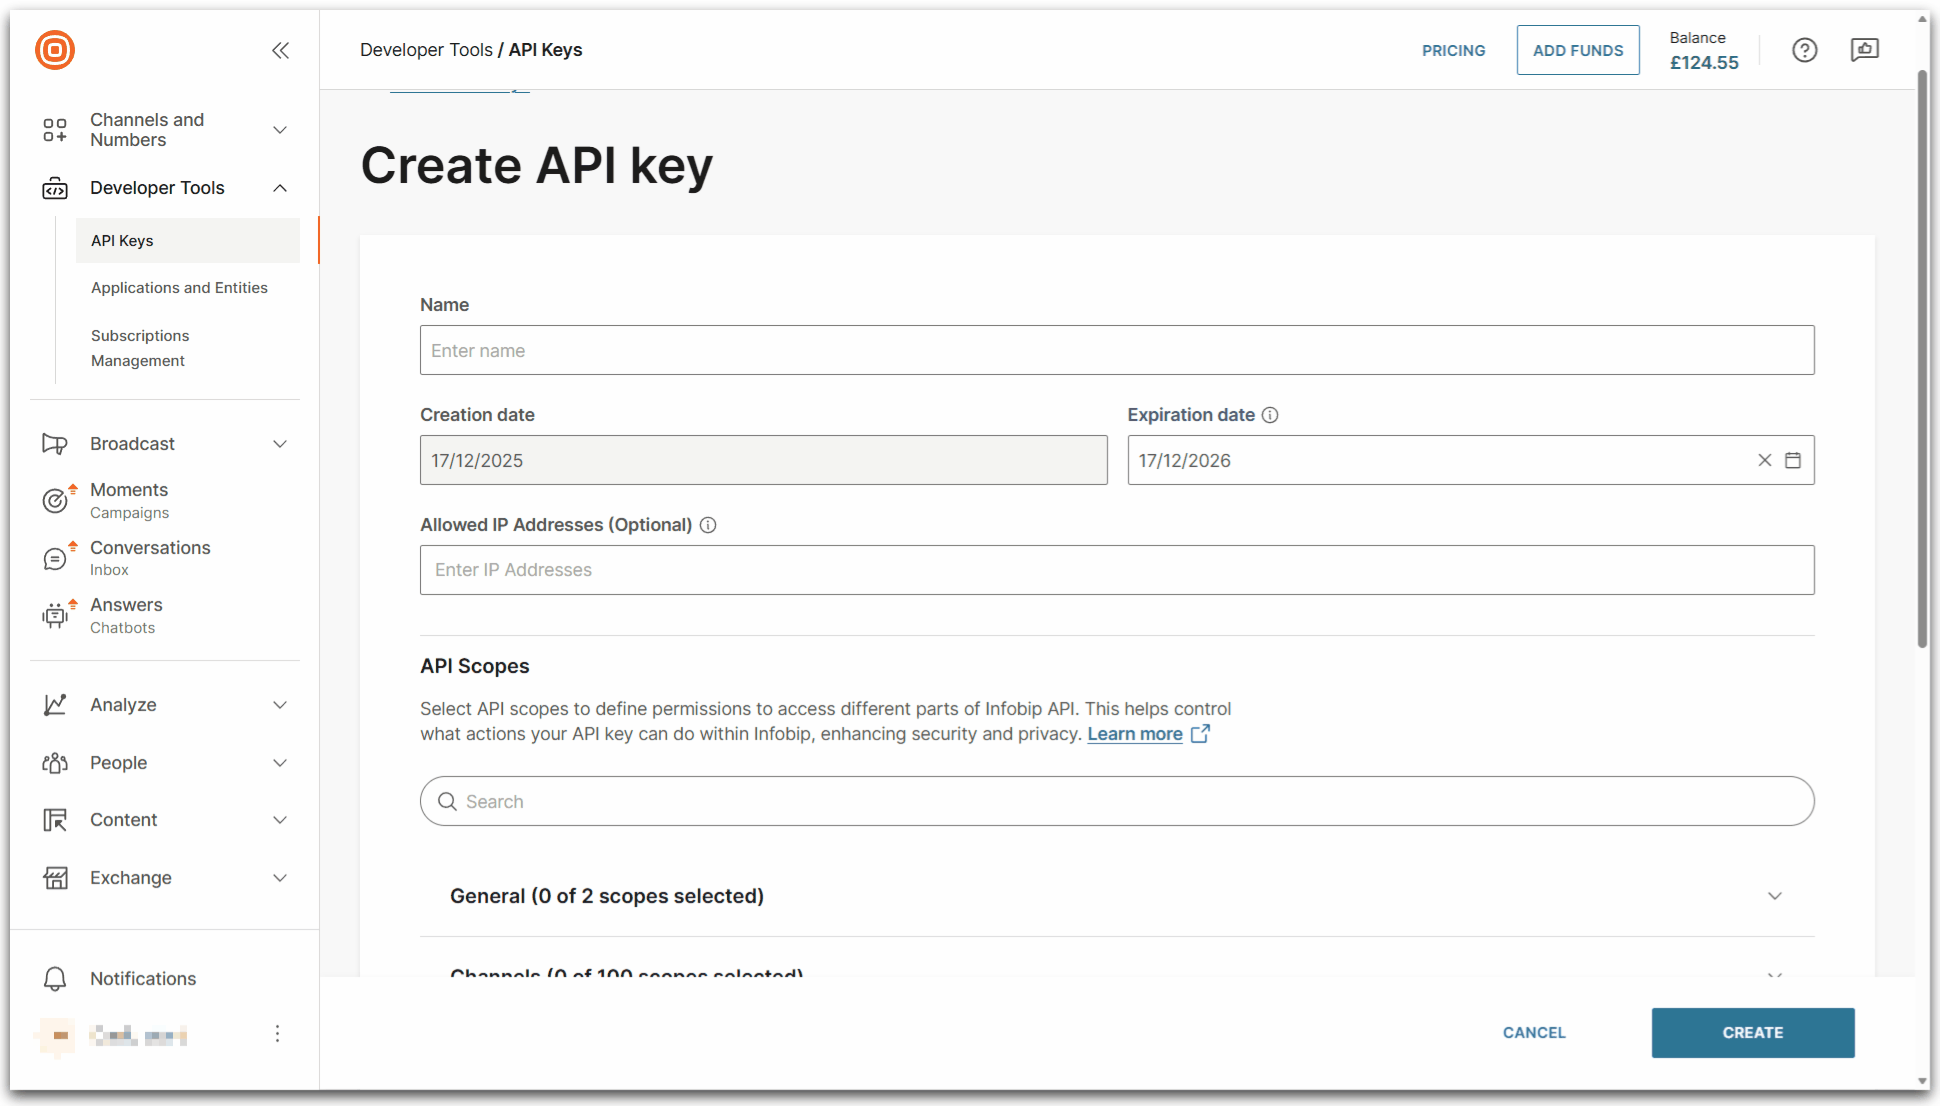
Task: Clear the Expiration date with the X
Action: click(1764, 460)
